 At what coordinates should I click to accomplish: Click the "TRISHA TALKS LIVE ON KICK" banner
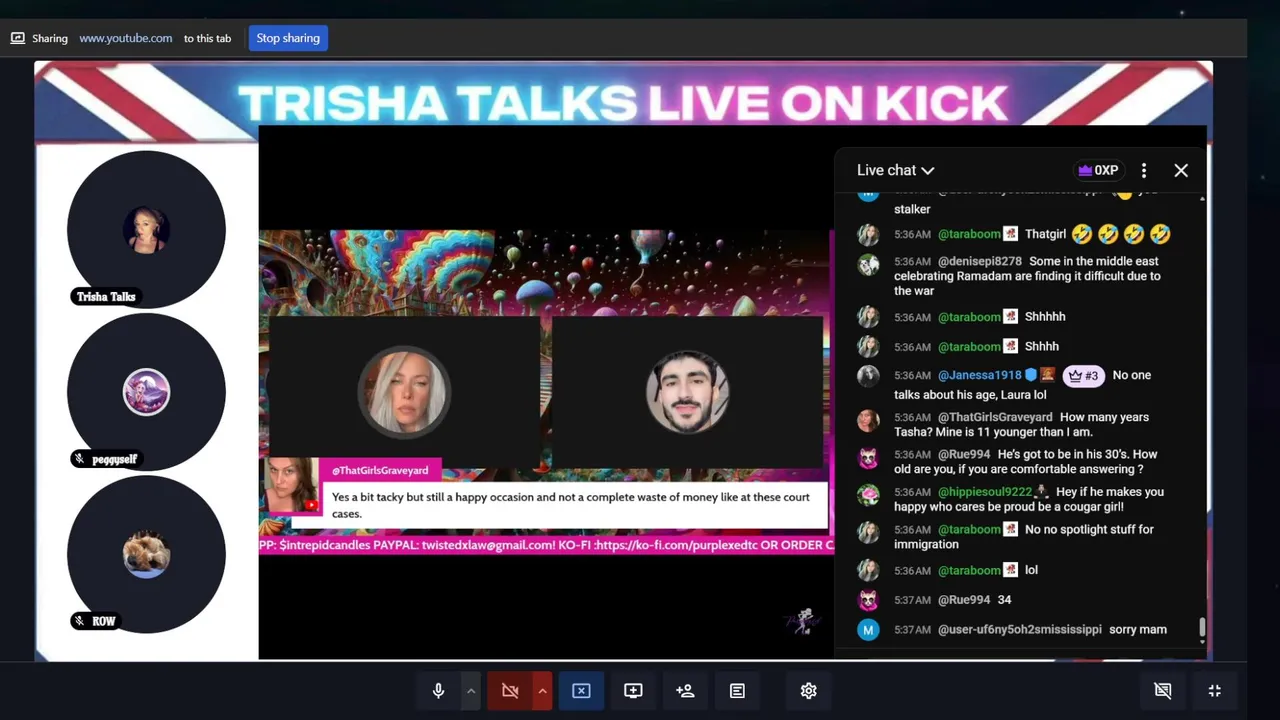[x=623, y=102]
